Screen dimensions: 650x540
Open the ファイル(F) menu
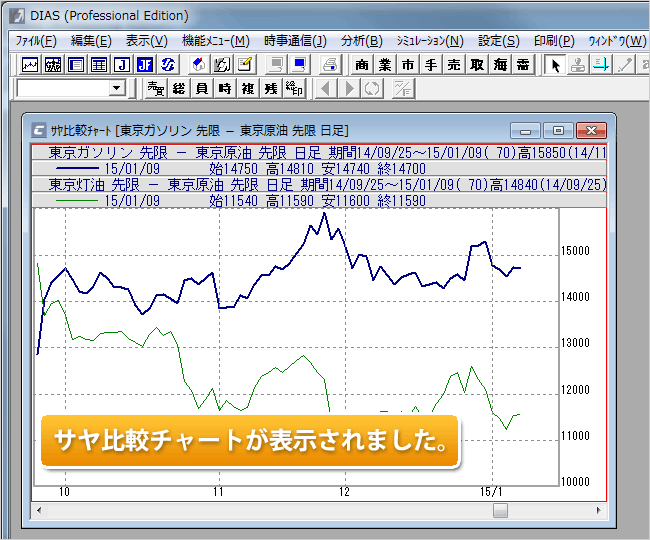[x=36, y=41]
